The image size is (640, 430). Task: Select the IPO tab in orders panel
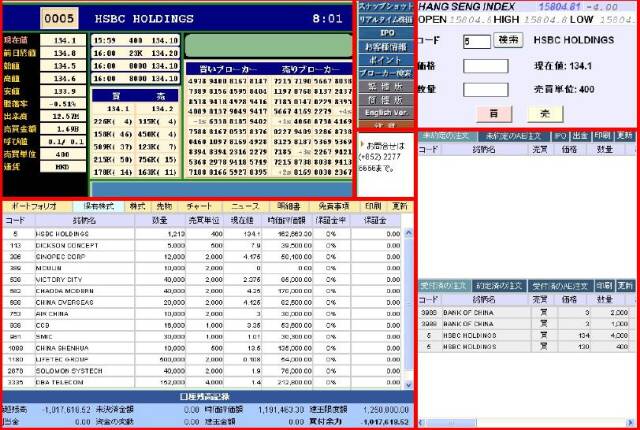(x=560, y=136)
